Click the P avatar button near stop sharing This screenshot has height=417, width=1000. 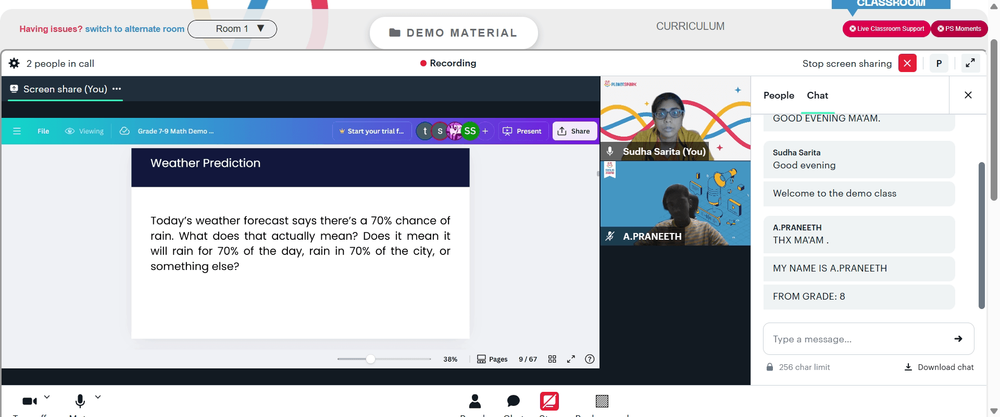(939, 63)
